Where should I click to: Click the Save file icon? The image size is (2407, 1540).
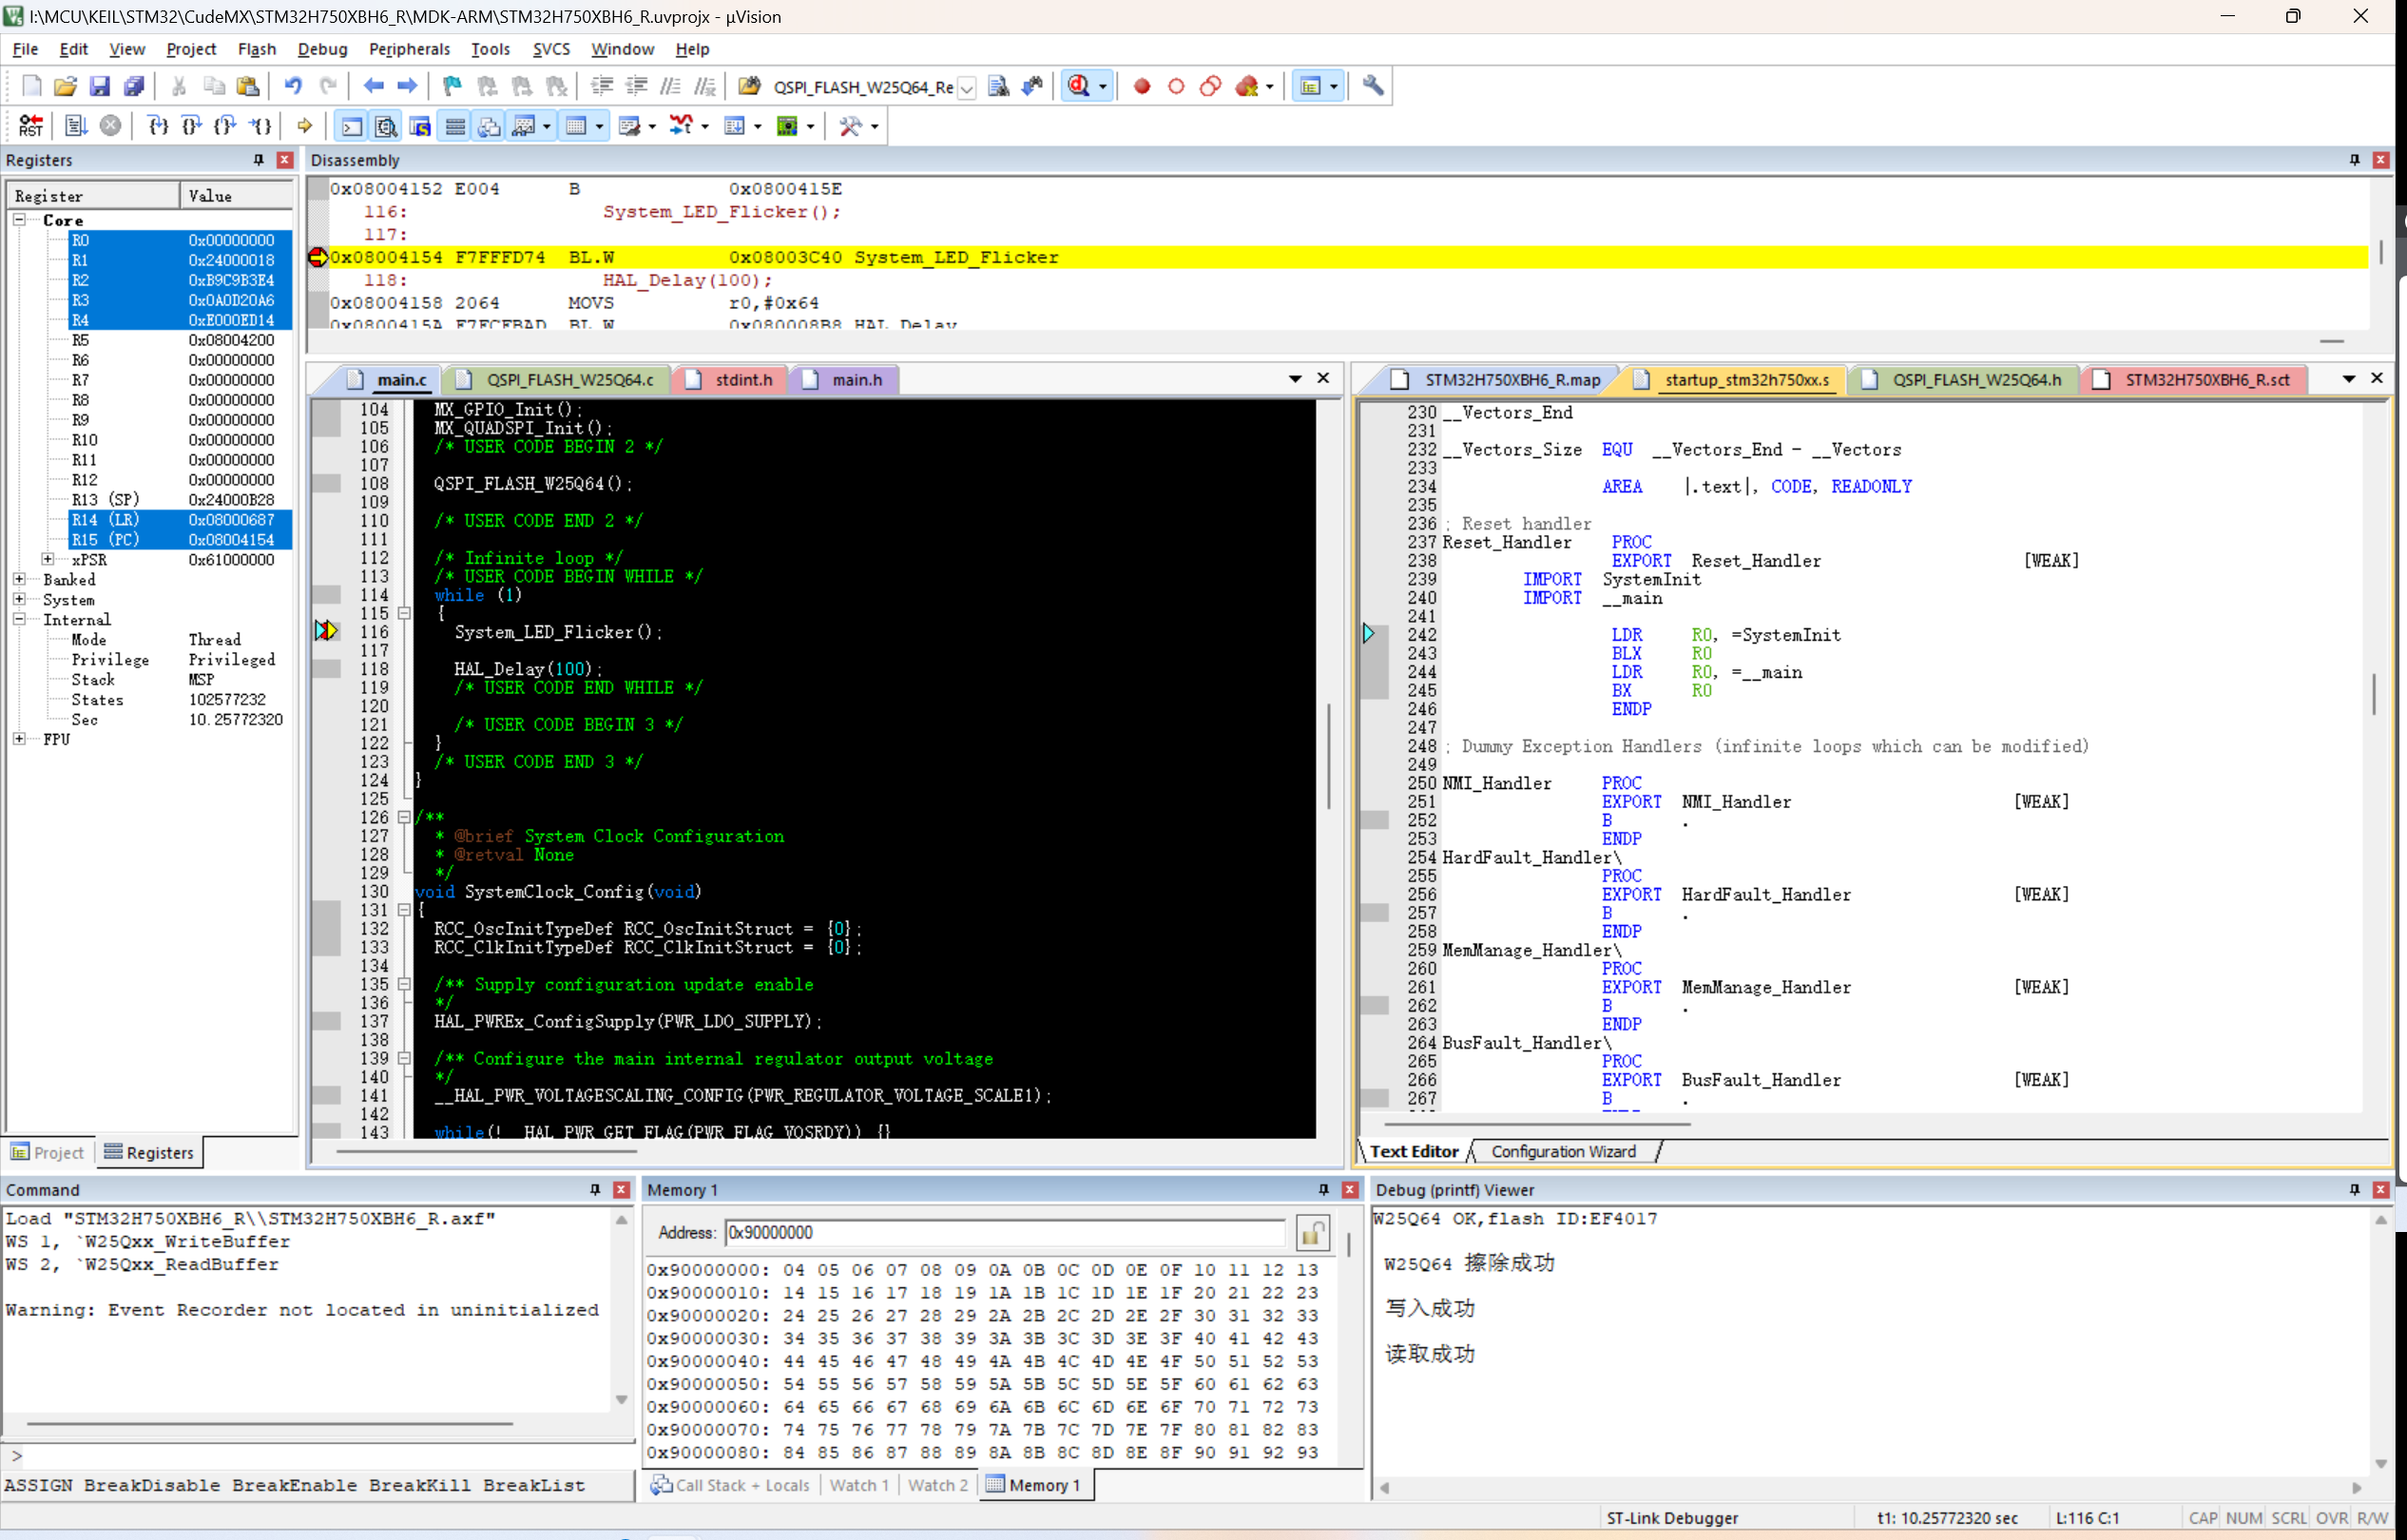(100, 86)
